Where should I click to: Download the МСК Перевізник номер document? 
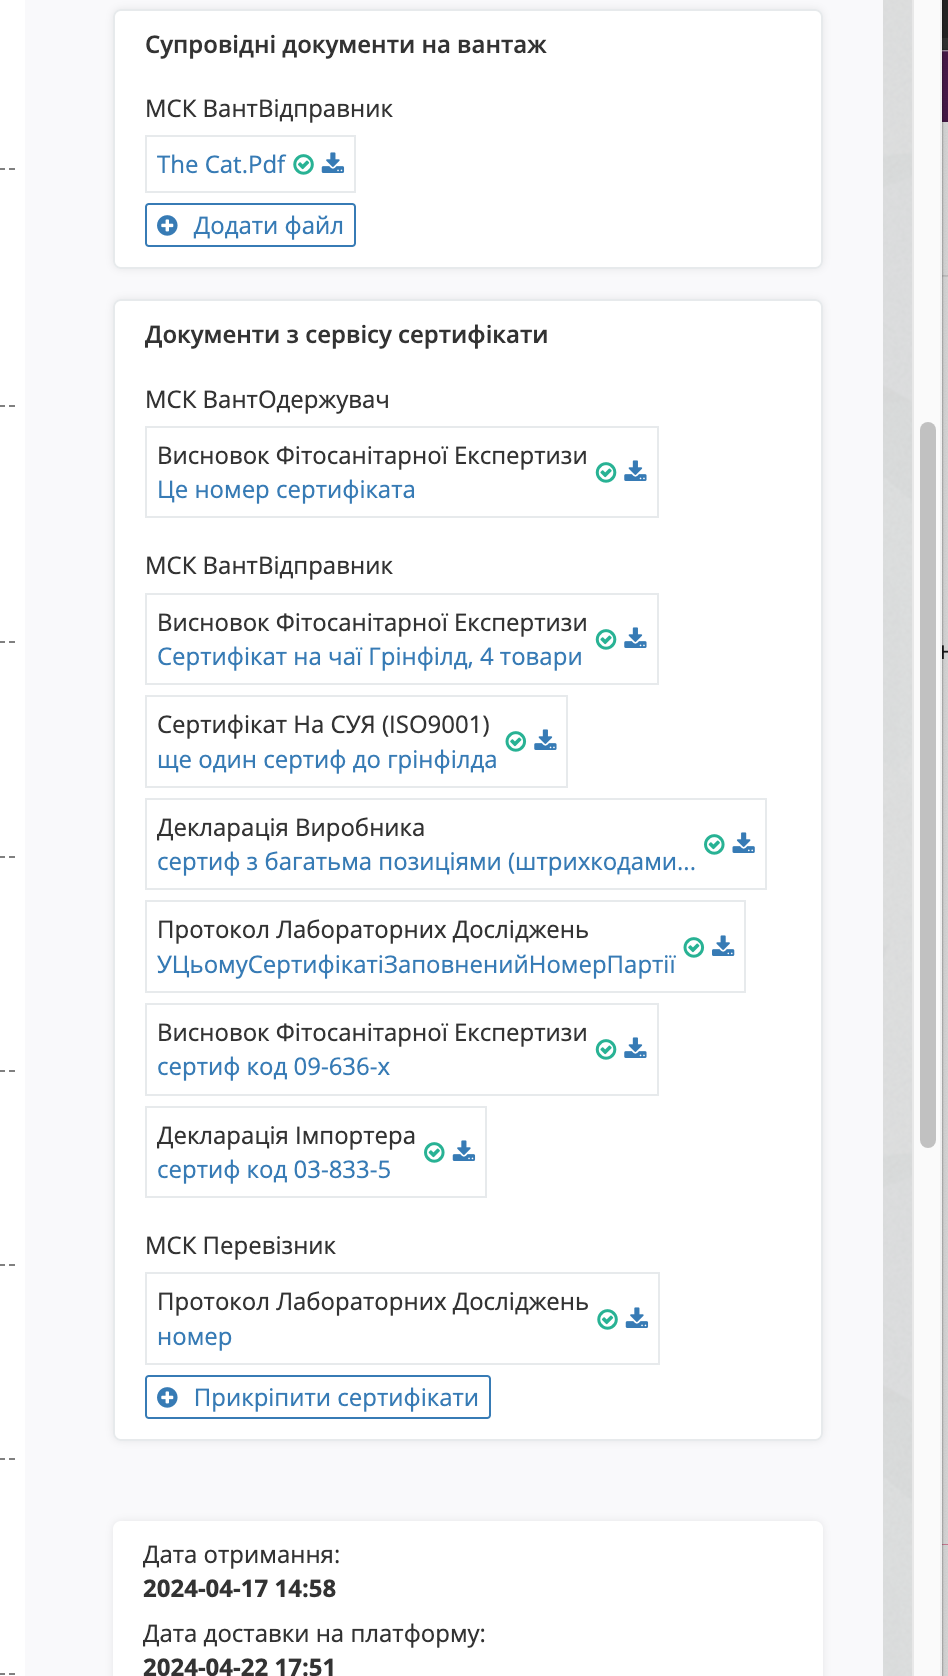click(637, 1318)
